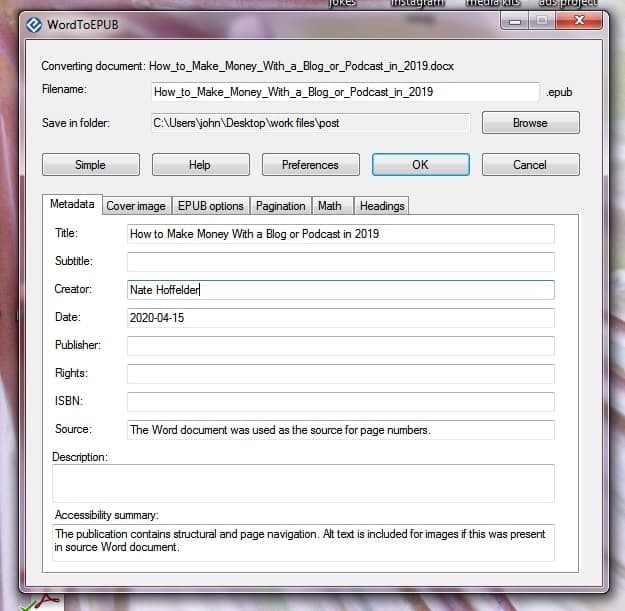Close the WordToEPUB window

coord(579,20)
